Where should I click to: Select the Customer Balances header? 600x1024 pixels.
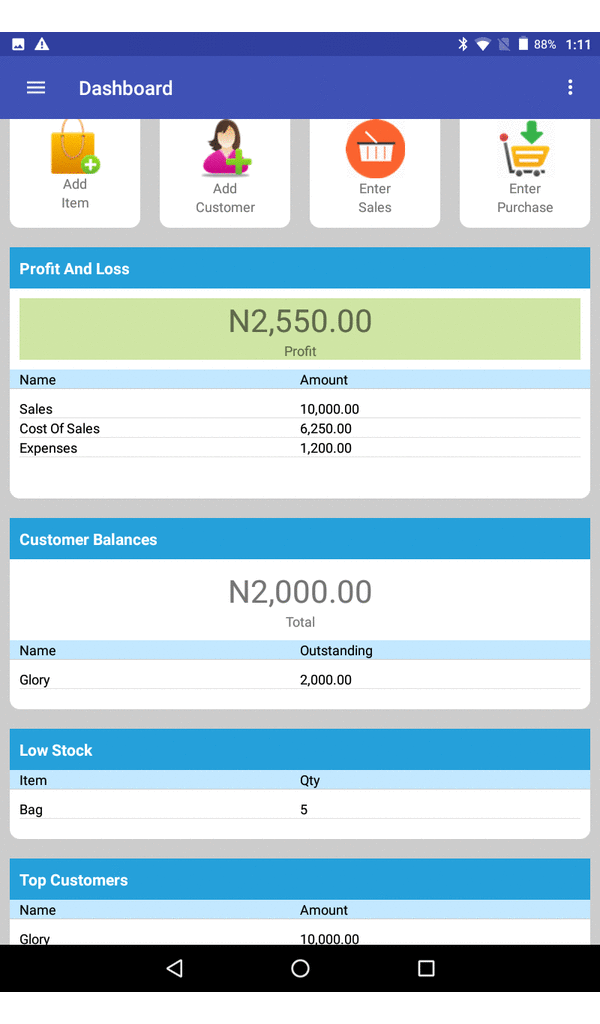click(x=300, y=539)
